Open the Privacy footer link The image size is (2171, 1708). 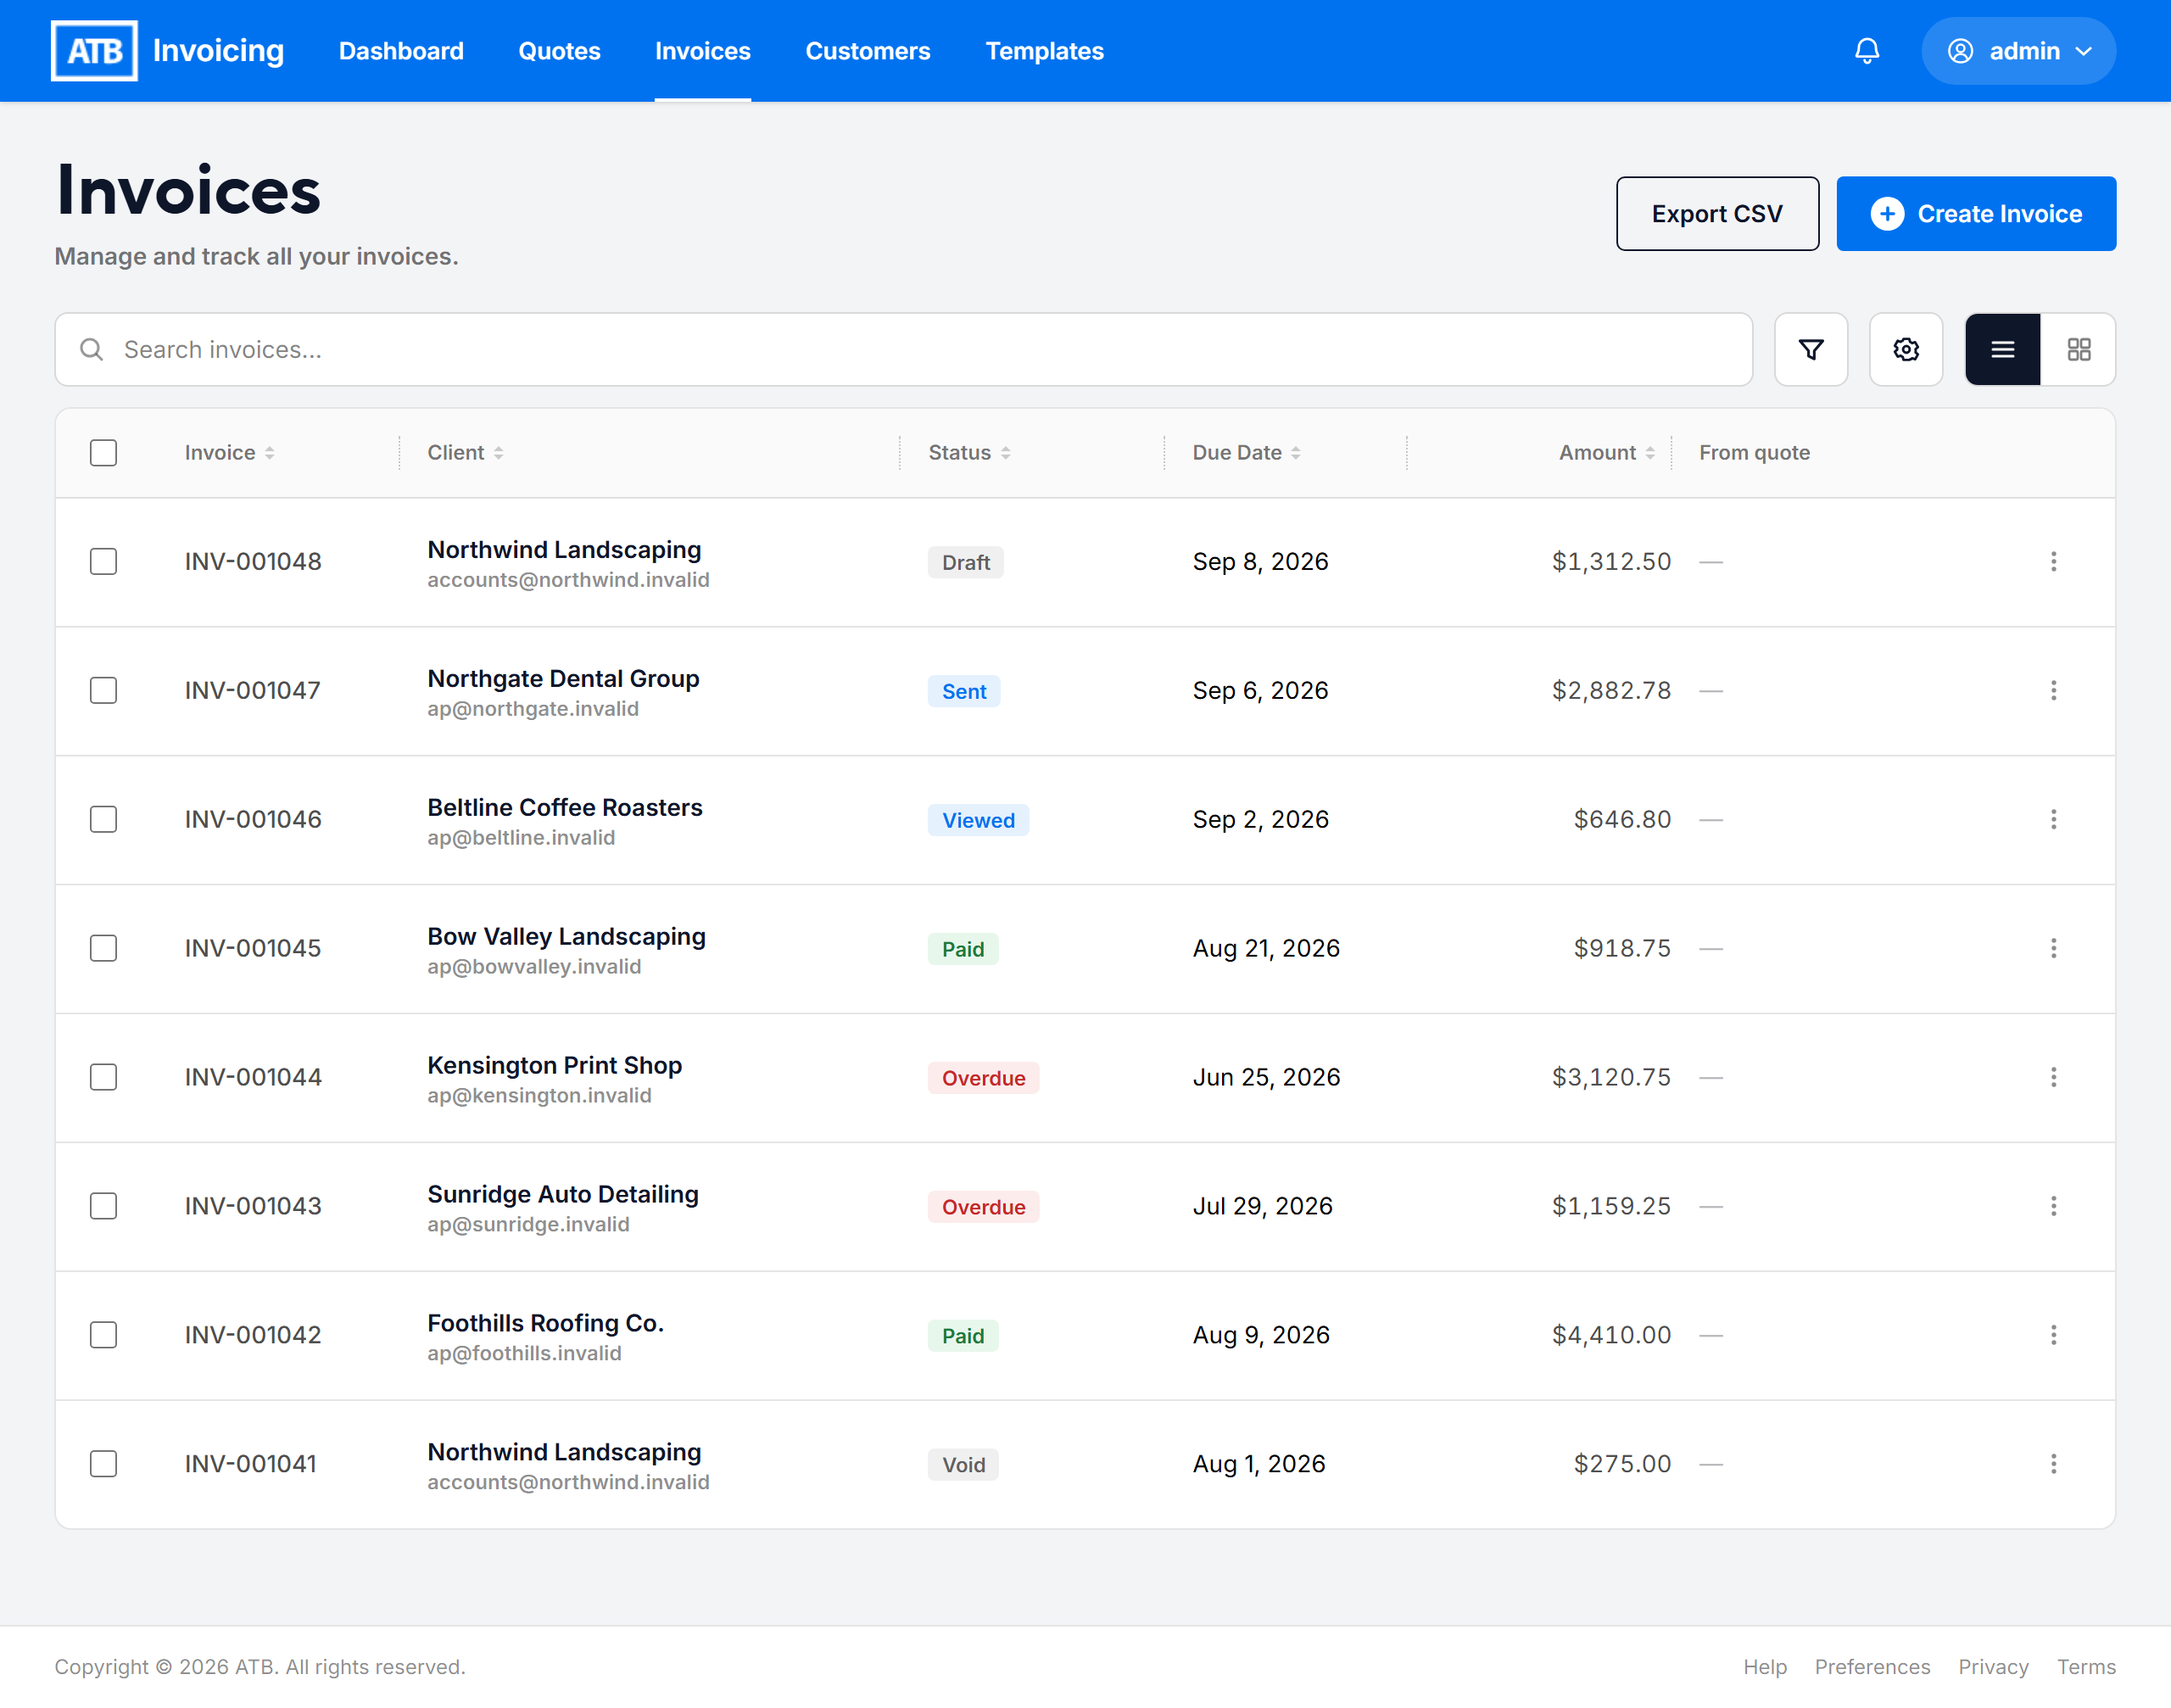click(1993, 1667)
